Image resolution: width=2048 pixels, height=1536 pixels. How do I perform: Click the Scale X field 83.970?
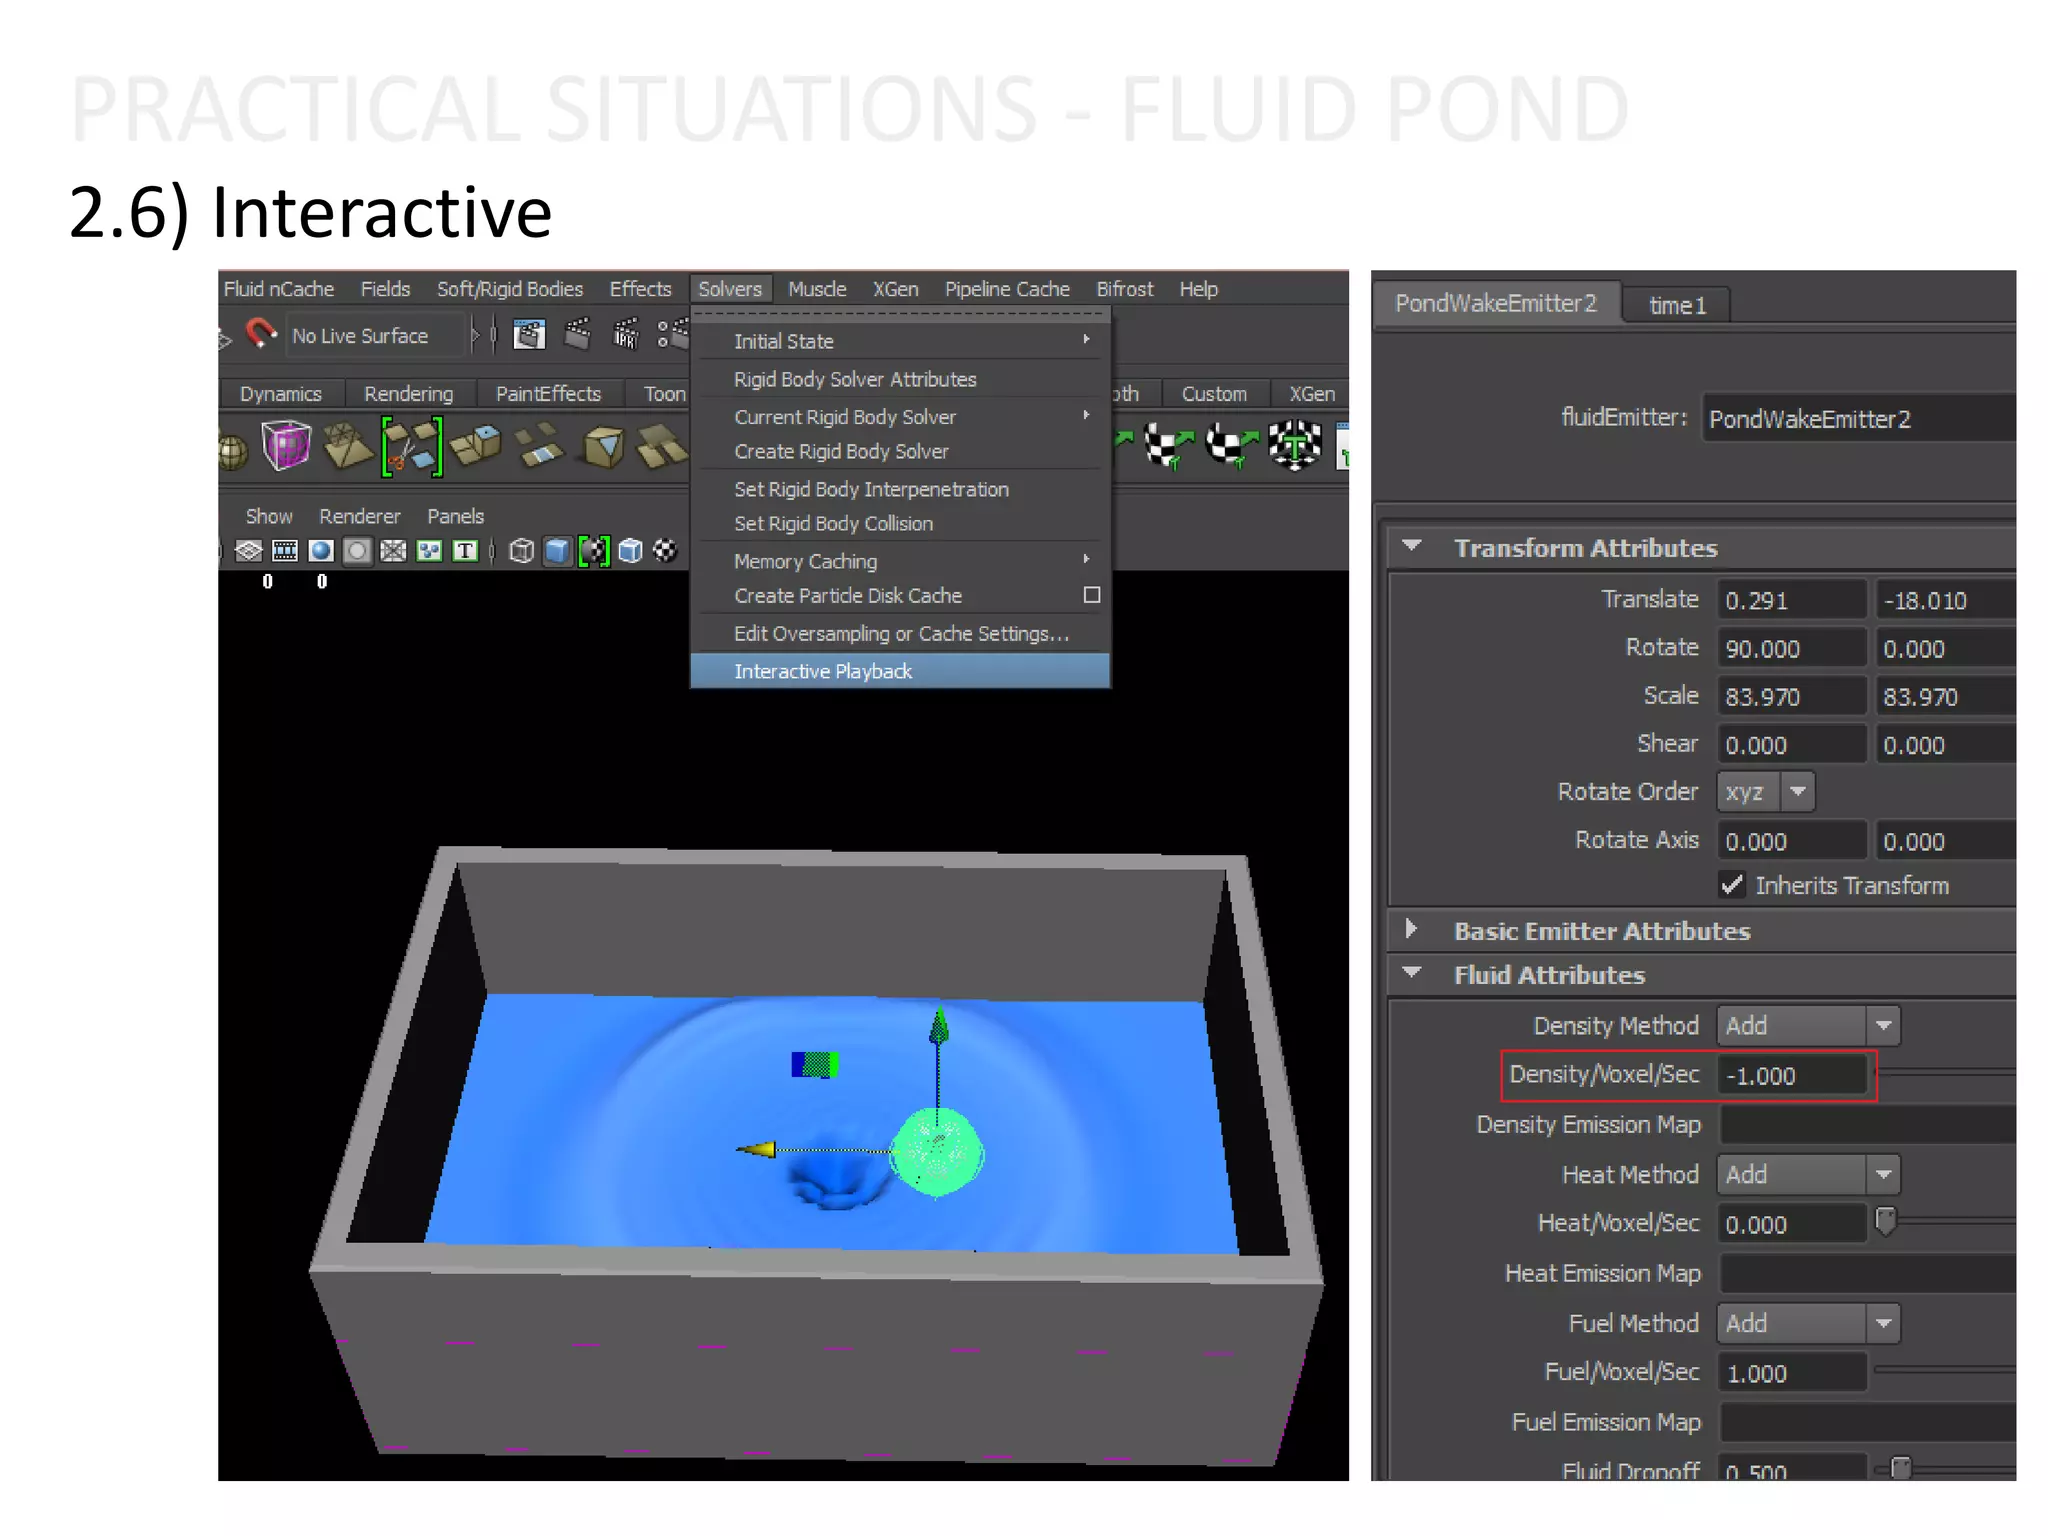point(1792,697)
